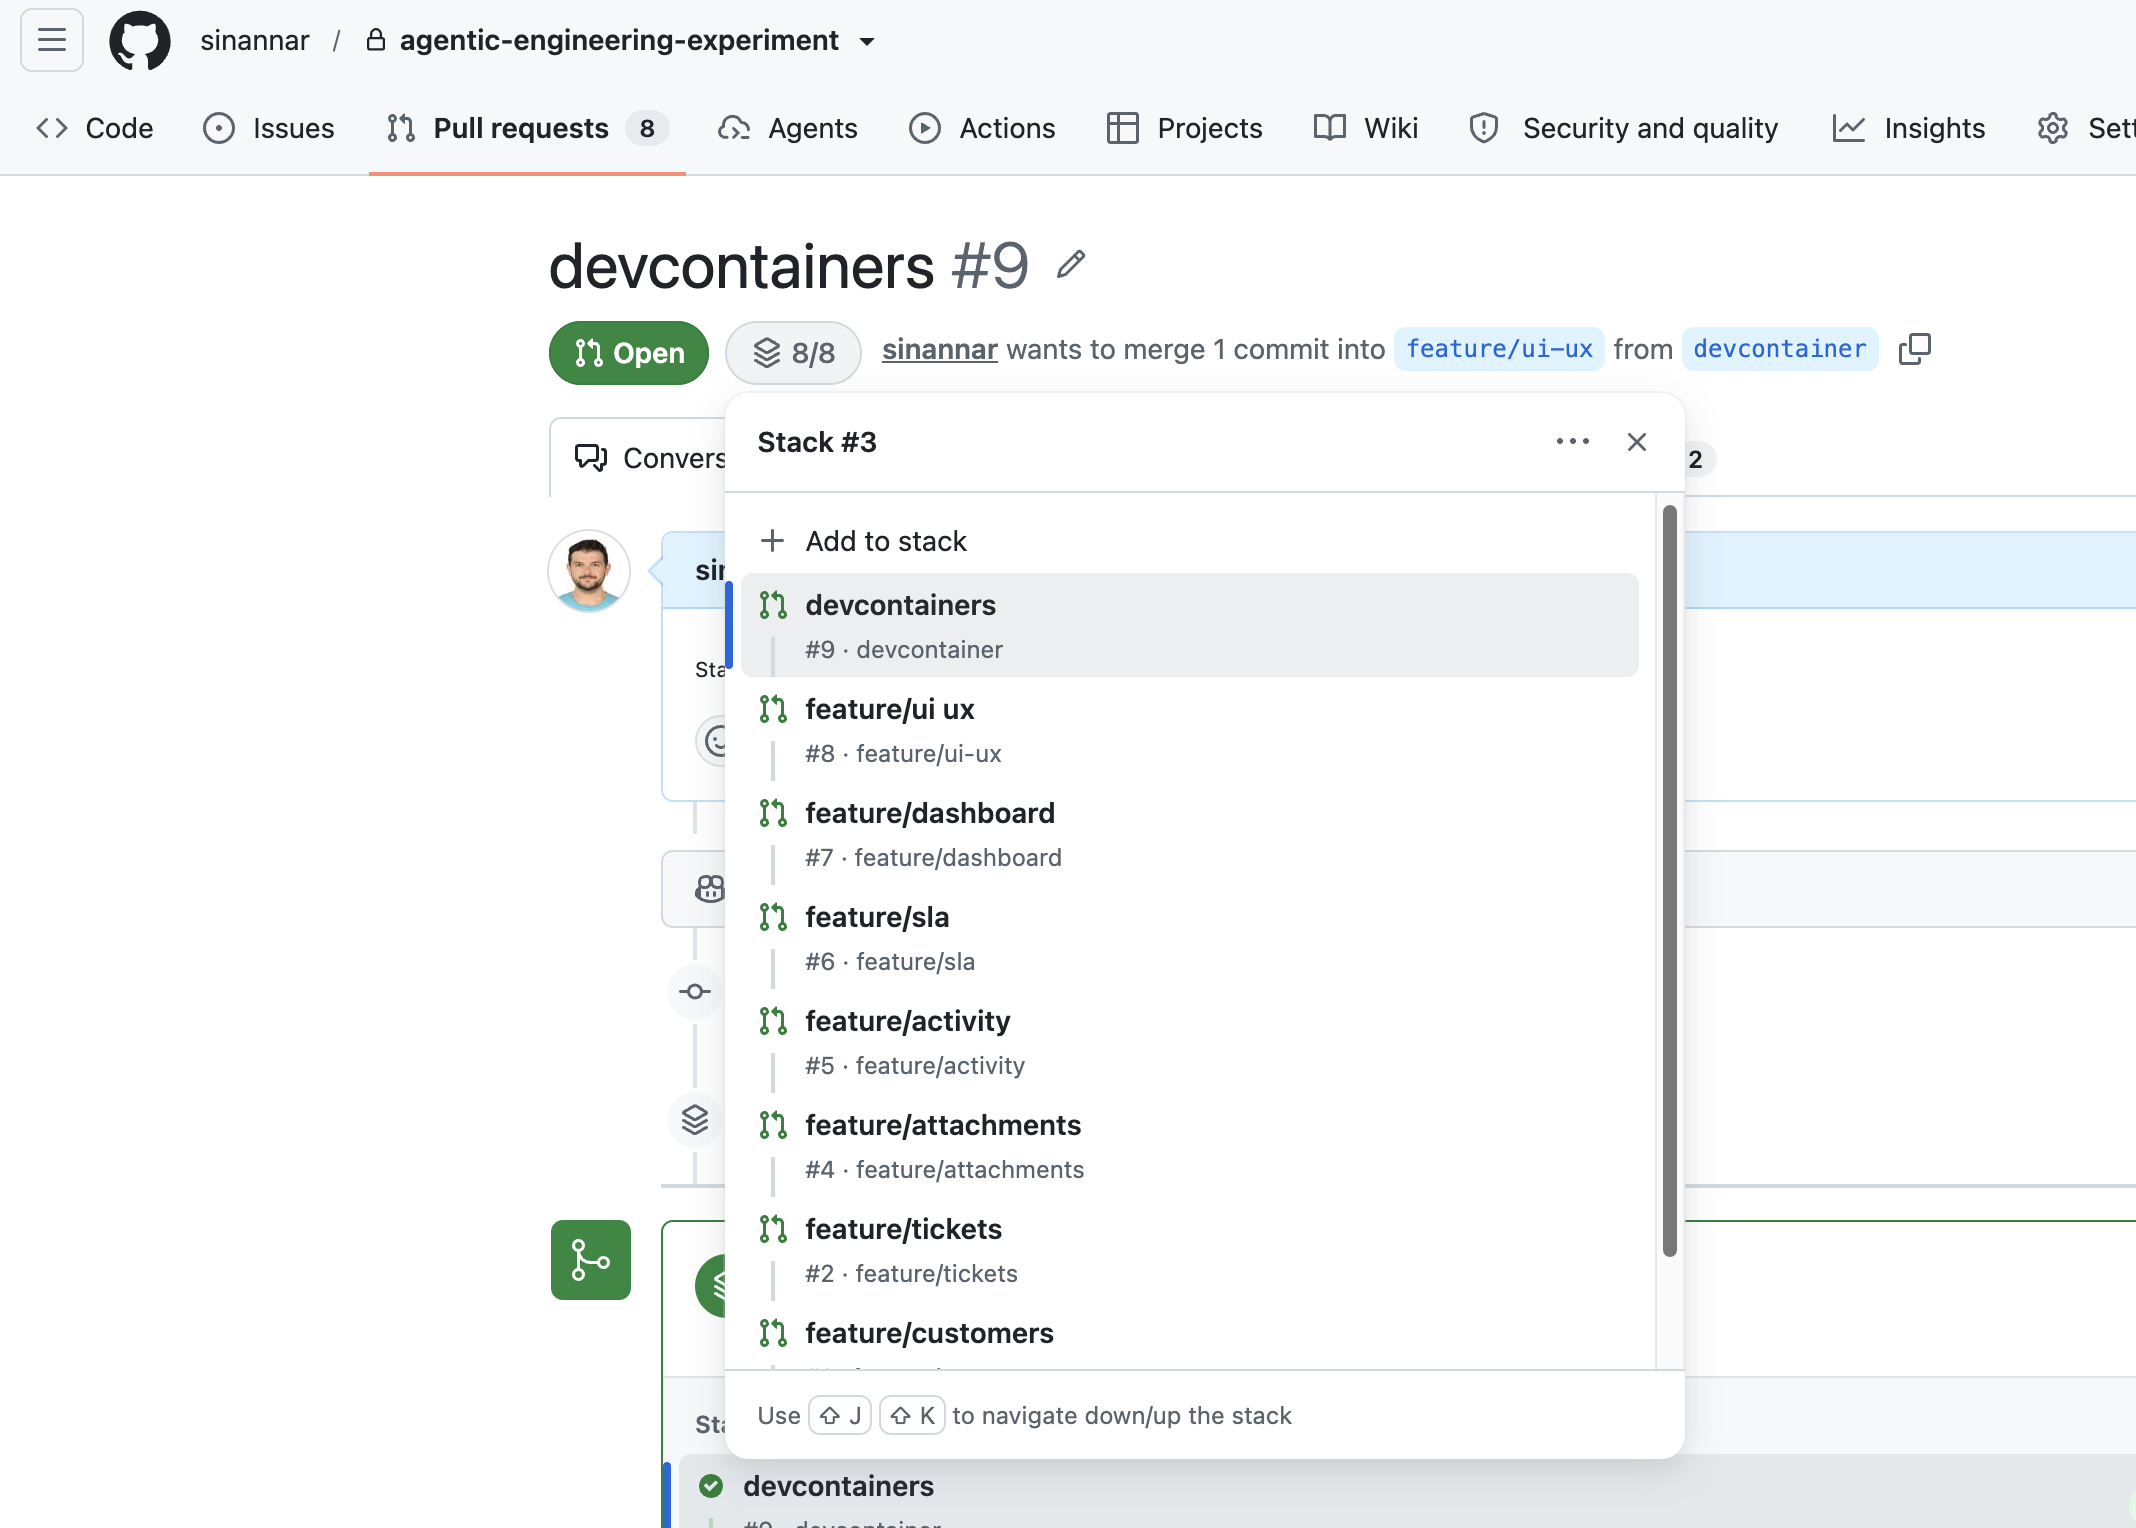
Task: Select feature/ui ux #8 in the stack
Action: 1190,730
